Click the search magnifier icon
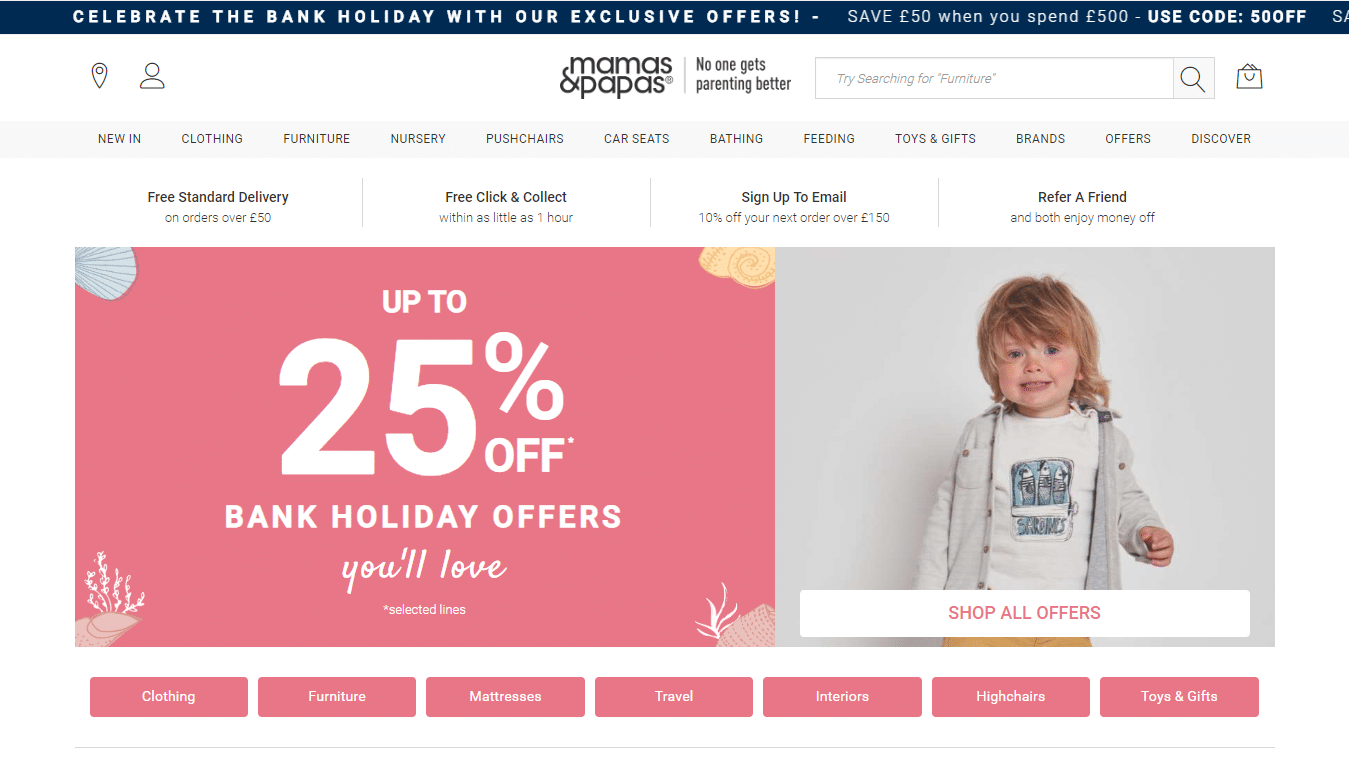Viewport: 1349px width, 768px height. [x=1193, y=78]
